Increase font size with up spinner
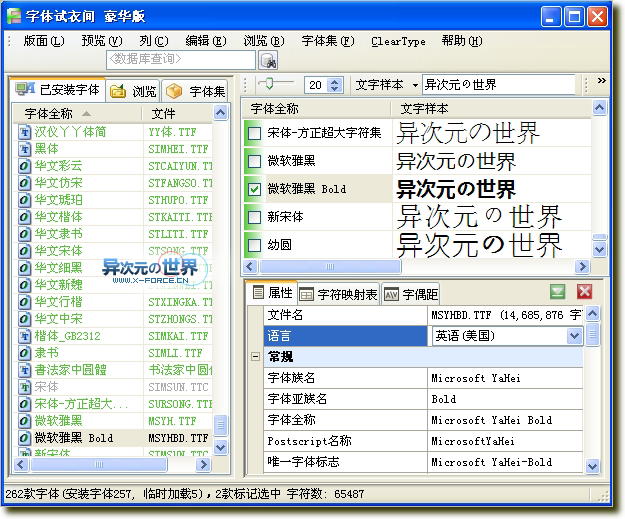The height and width of the screenshot is (519, 625). click(x=334, y=81)
